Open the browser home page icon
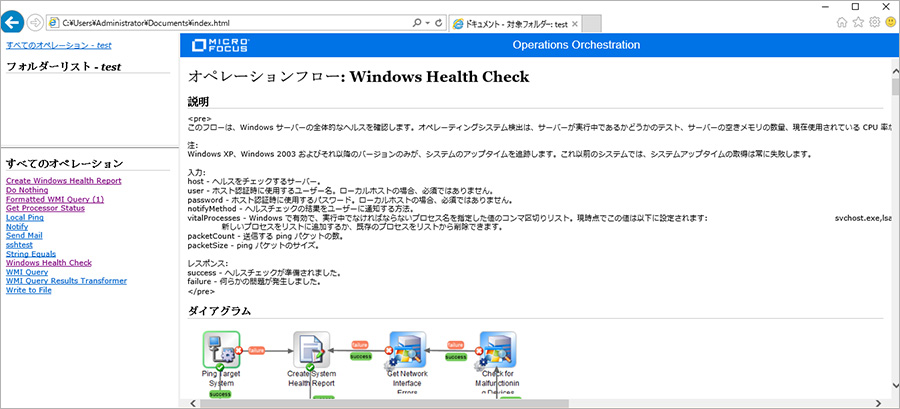Image resolution: width=900 pixels, height=409 pixels. pos(842,22)
